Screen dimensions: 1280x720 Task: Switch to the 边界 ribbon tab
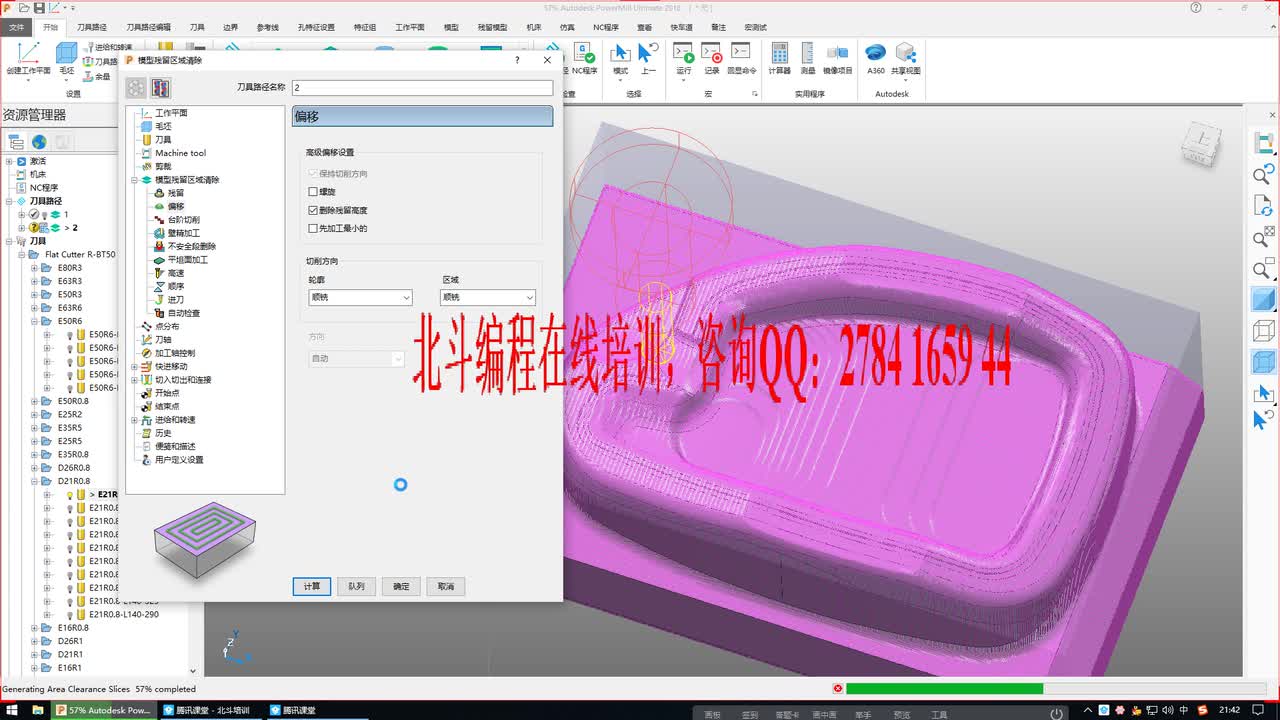point(231,27)
